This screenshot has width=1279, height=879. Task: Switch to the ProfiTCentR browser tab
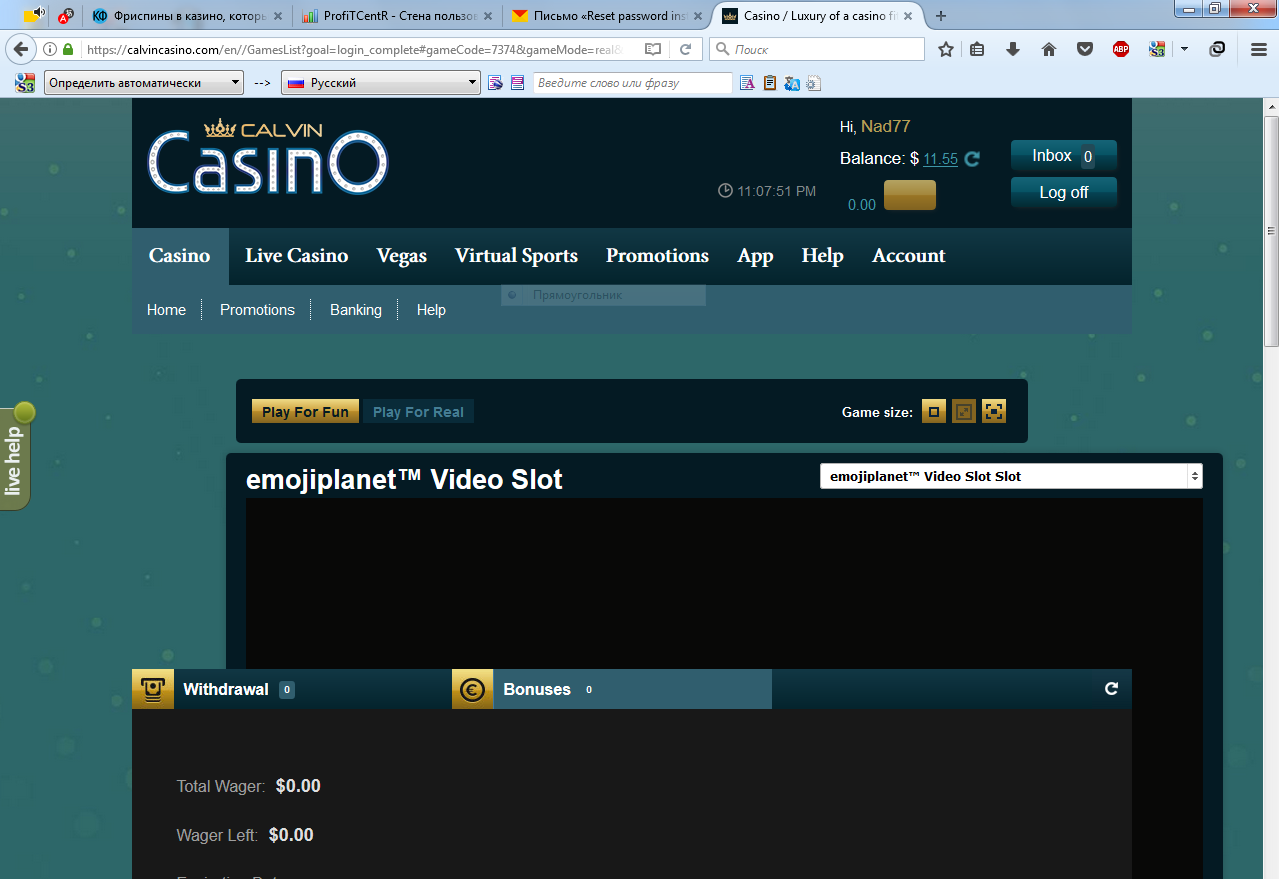[x=398, y=16]
